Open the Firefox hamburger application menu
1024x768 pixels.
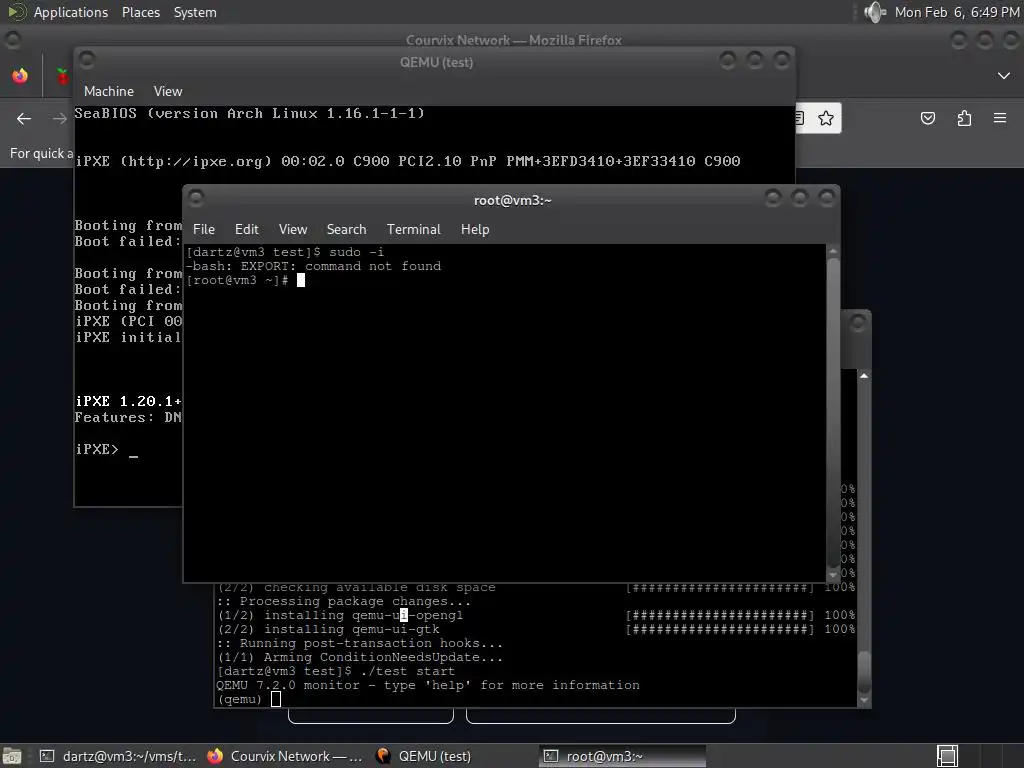pos(1000,118)
